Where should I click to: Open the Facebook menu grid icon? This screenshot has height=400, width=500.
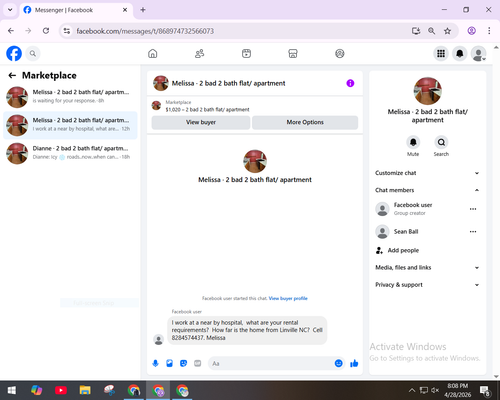(441, 53)
